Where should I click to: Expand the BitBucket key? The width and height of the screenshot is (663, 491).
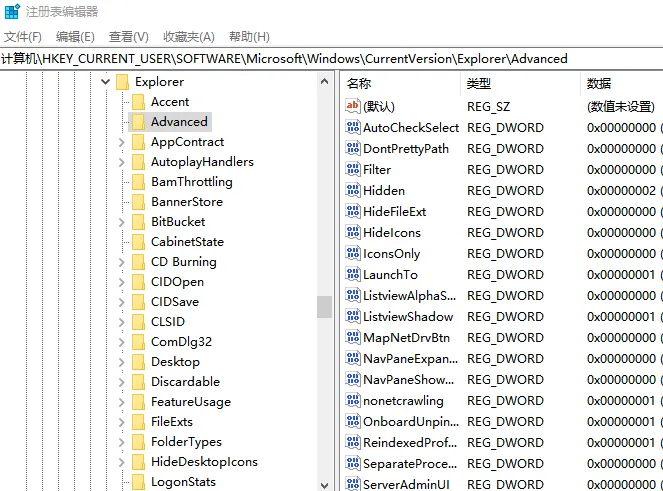122,222
